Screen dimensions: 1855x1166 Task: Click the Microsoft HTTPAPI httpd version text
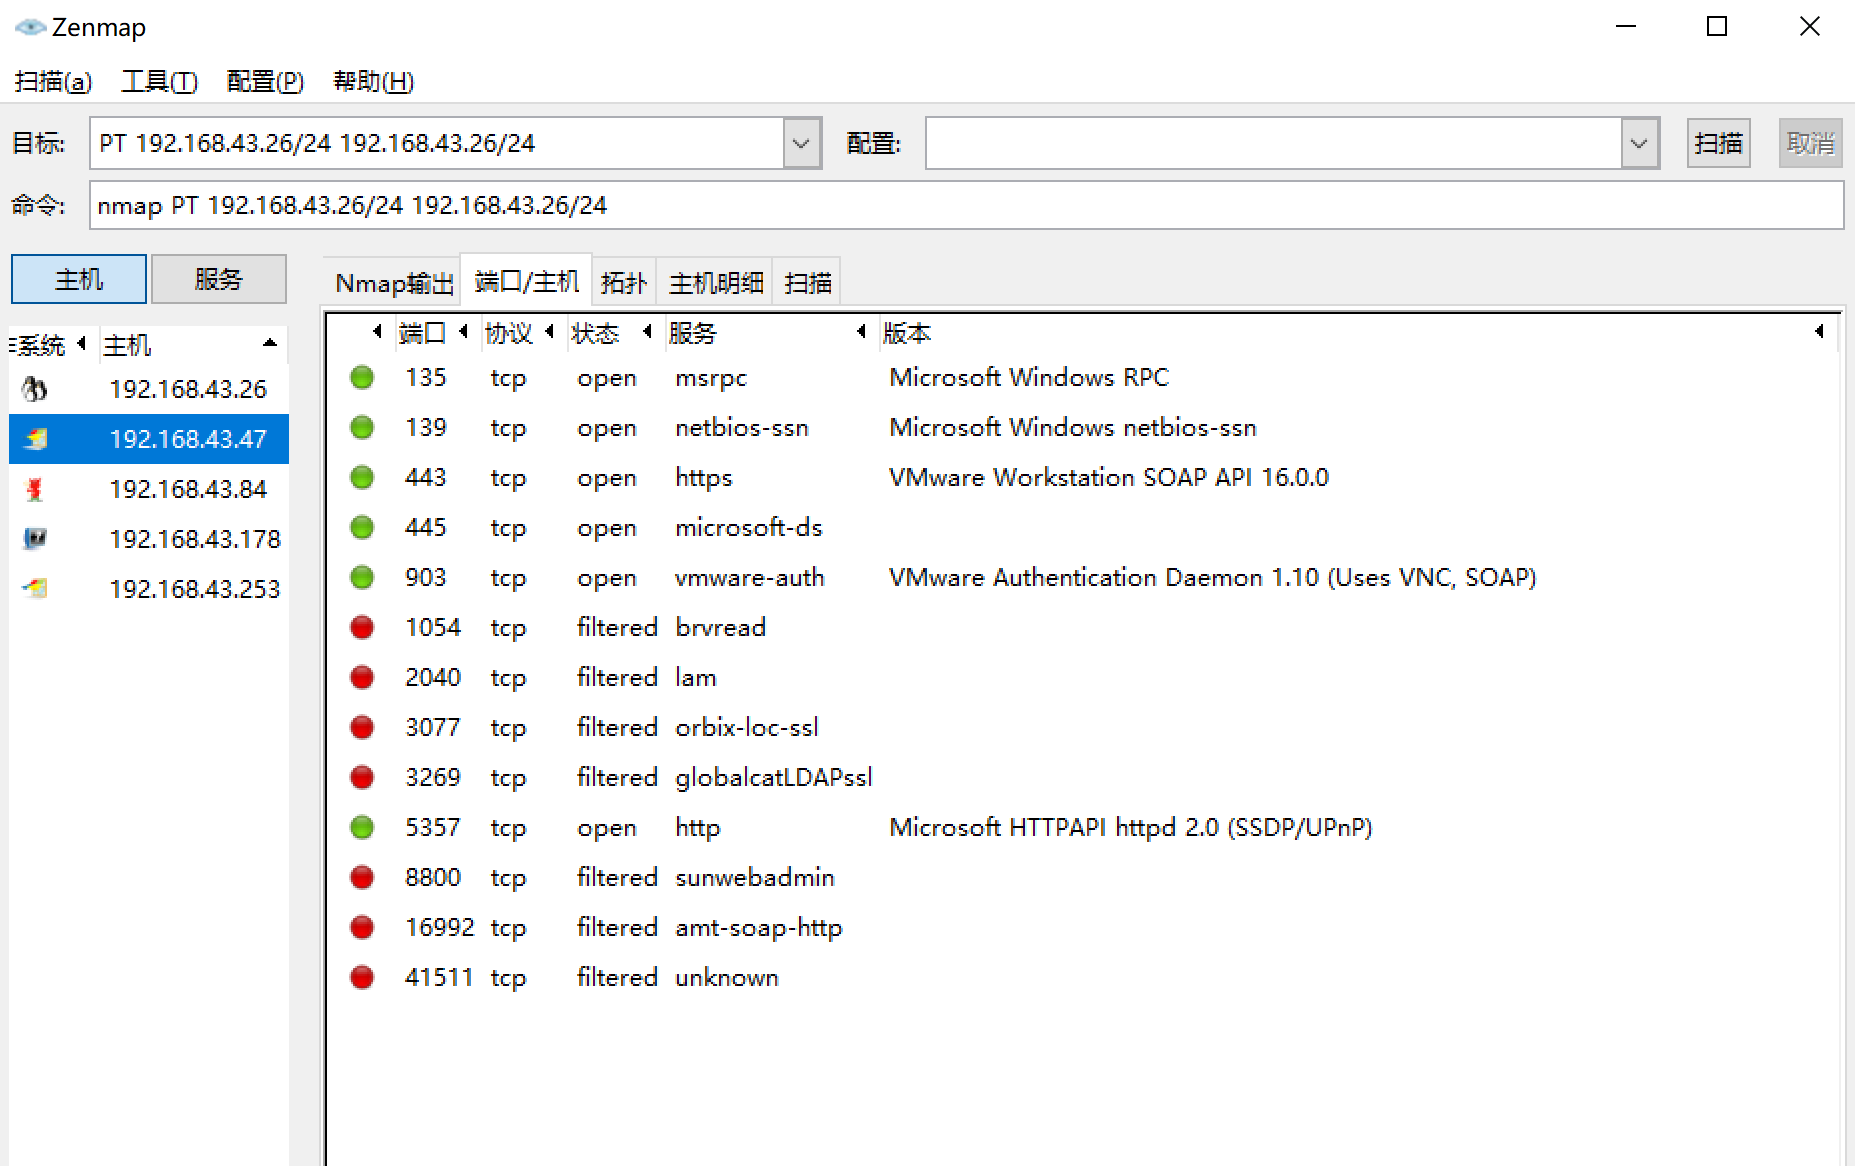pyautogui.click(x=1131, y=828)
